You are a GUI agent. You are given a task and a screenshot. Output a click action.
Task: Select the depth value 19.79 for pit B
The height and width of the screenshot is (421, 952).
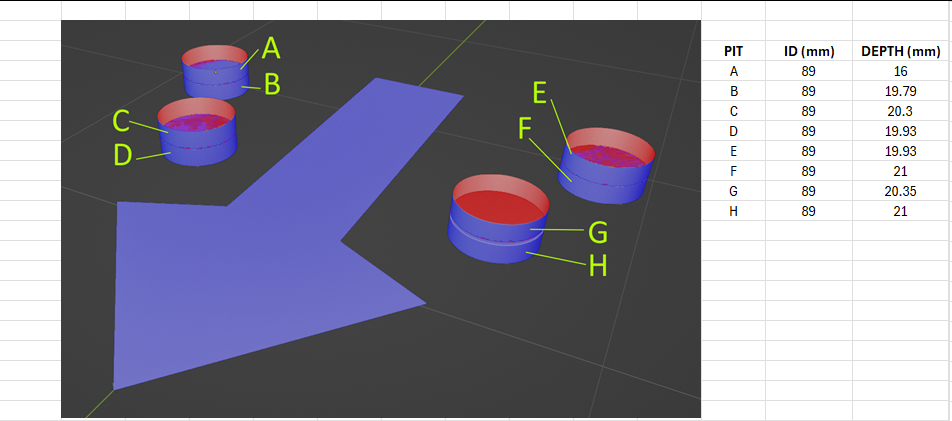coord(901,91)
